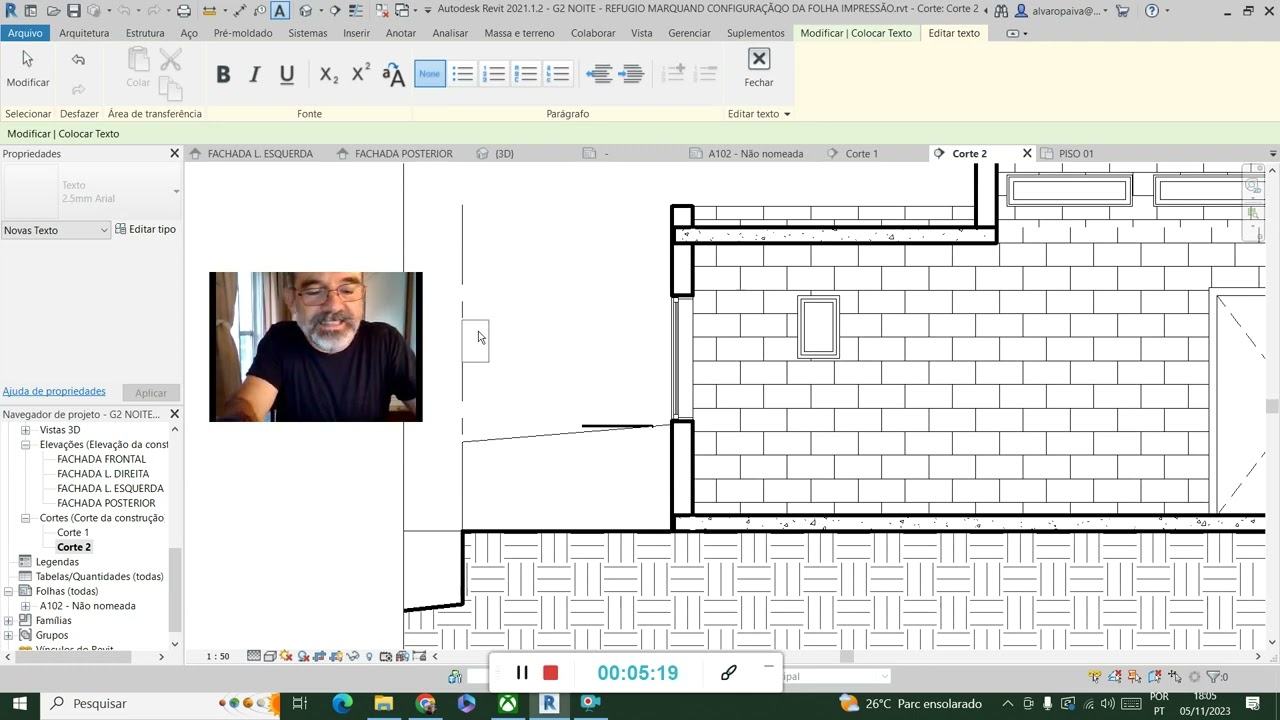The image size is (1280, 720).
Task: Apply numbered list style
Action: coord(494,74)
